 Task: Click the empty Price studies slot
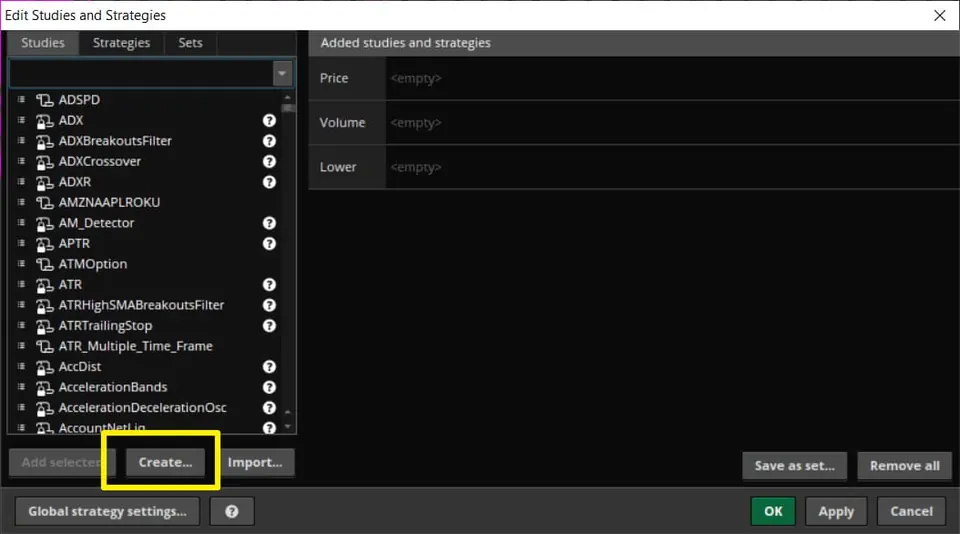click(672, 78)
